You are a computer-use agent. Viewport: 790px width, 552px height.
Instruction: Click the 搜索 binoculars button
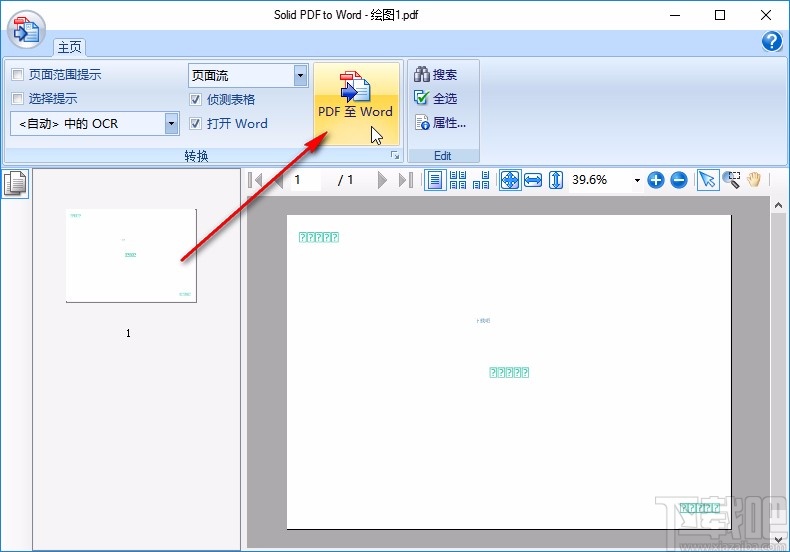click(x=435, y=75)
